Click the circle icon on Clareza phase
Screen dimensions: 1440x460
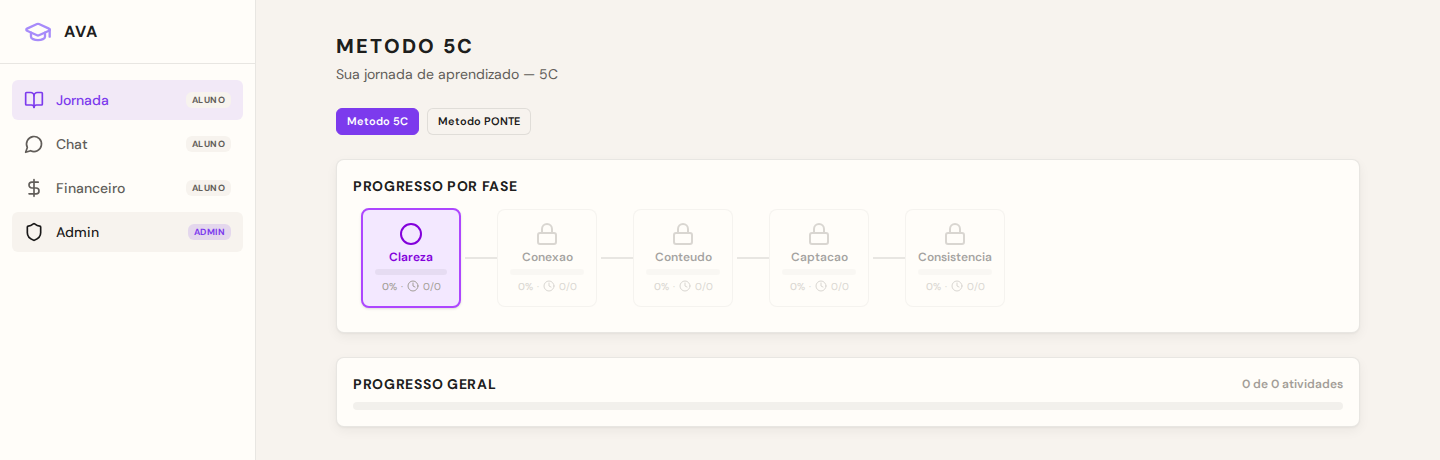411,234
